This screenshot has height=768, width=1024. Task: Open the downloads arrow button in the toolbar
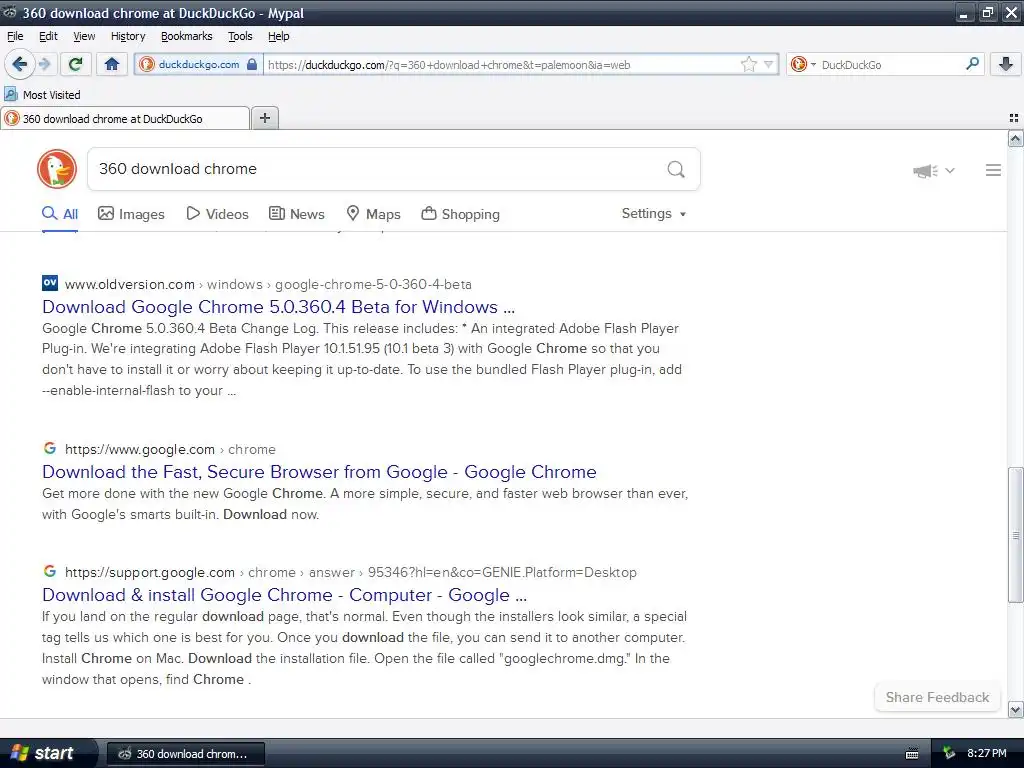click(x=1006, y=64)
